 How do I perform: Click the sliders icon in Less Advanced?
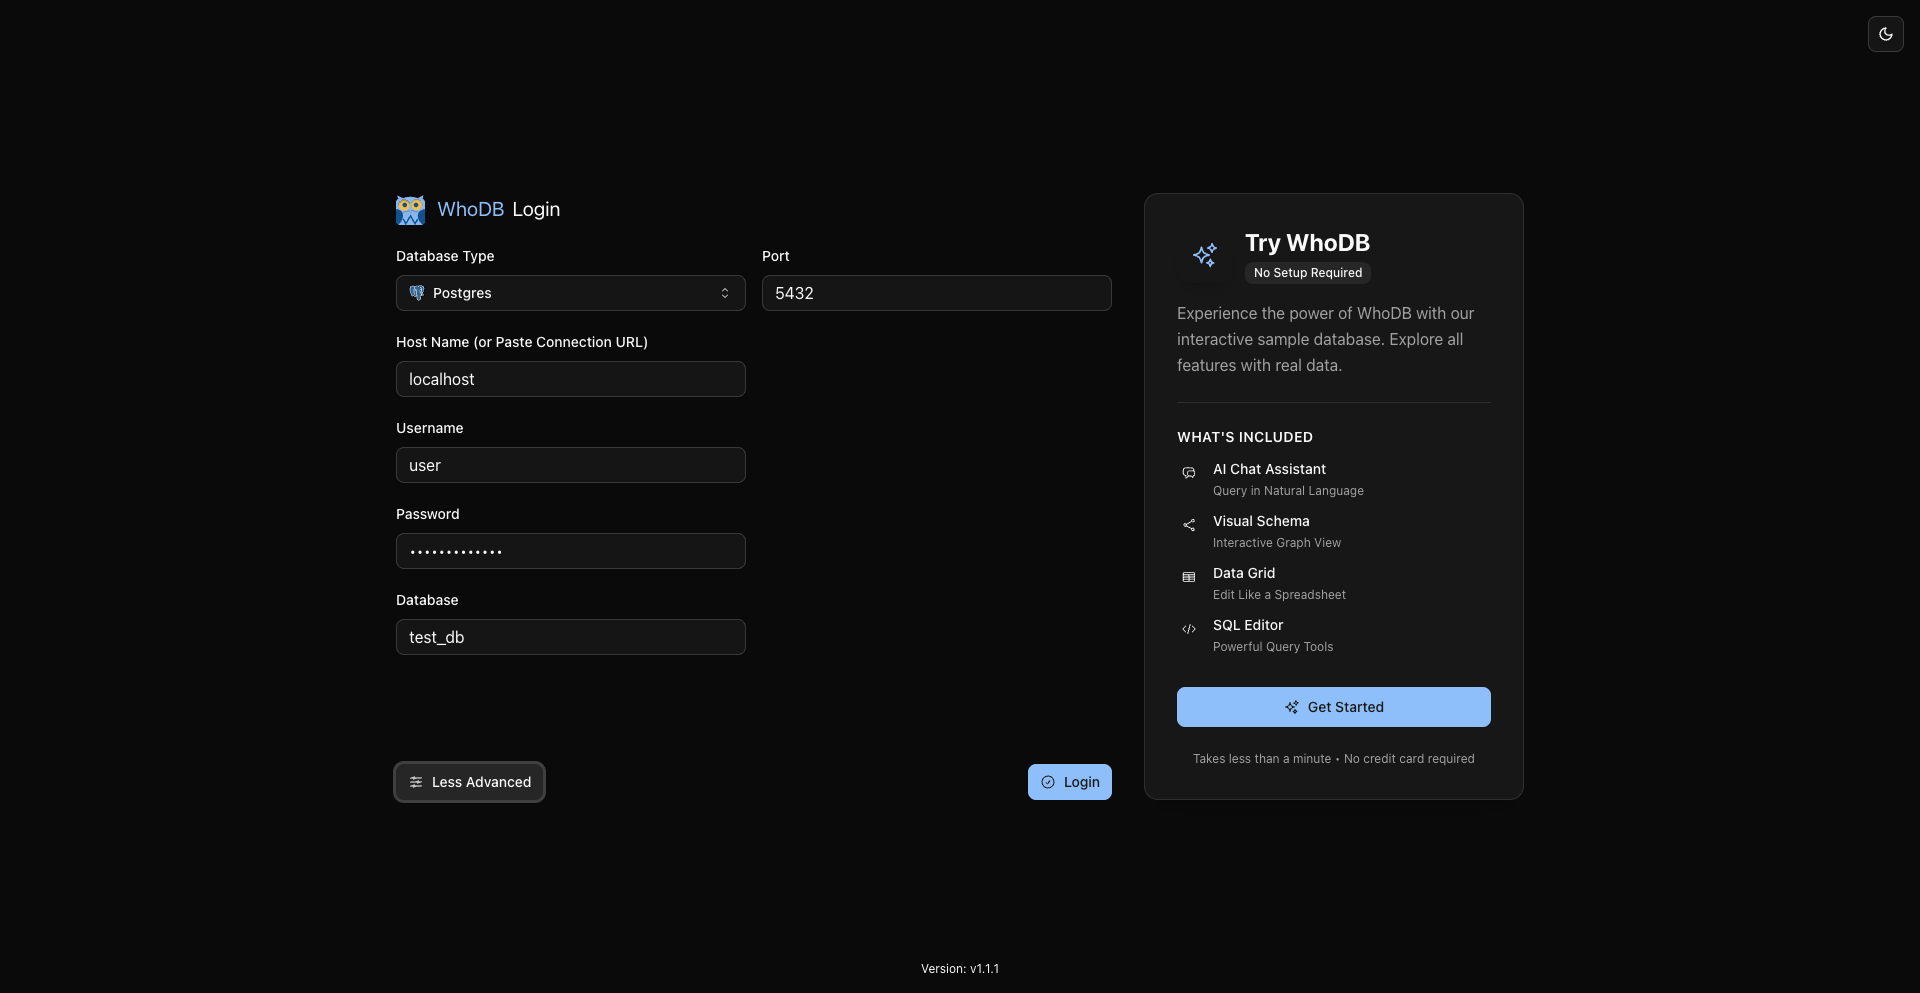pyautogui.click(x=416, y=782)
